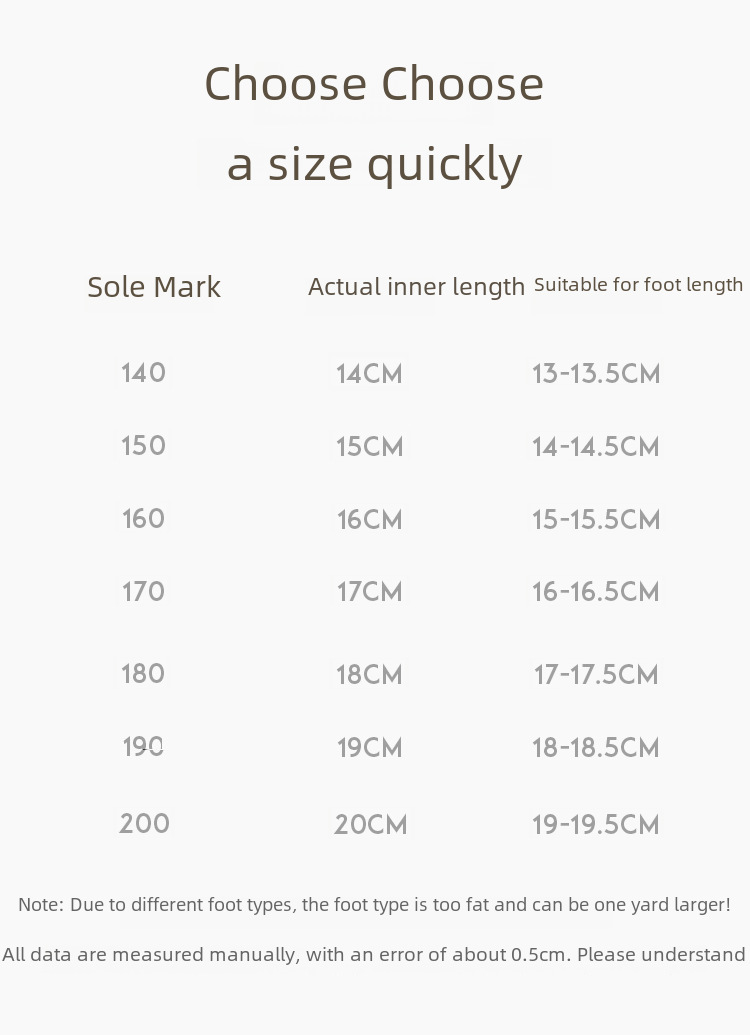The width and height of the screenshot is (750, 1035).
Task: Select the 15-15.5CM foot length range
Action: coord(596,520)
